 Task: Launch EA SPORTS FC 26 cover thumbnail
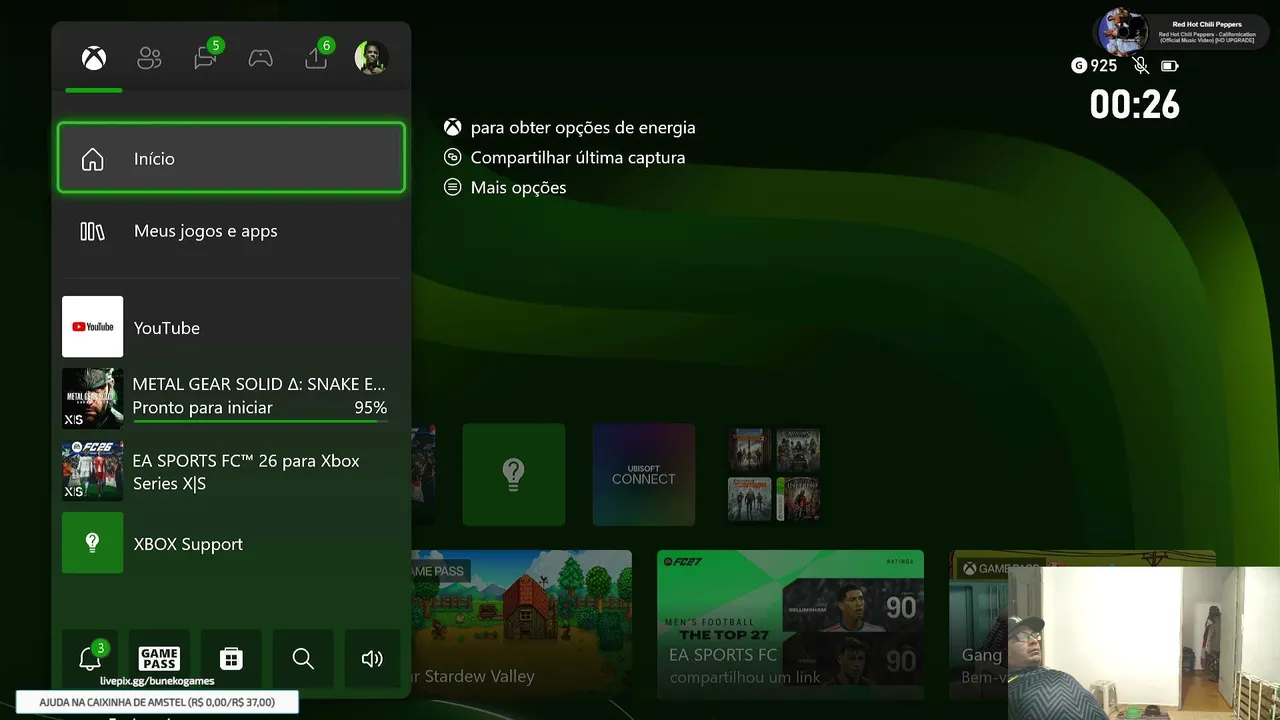tap(92, 471)
